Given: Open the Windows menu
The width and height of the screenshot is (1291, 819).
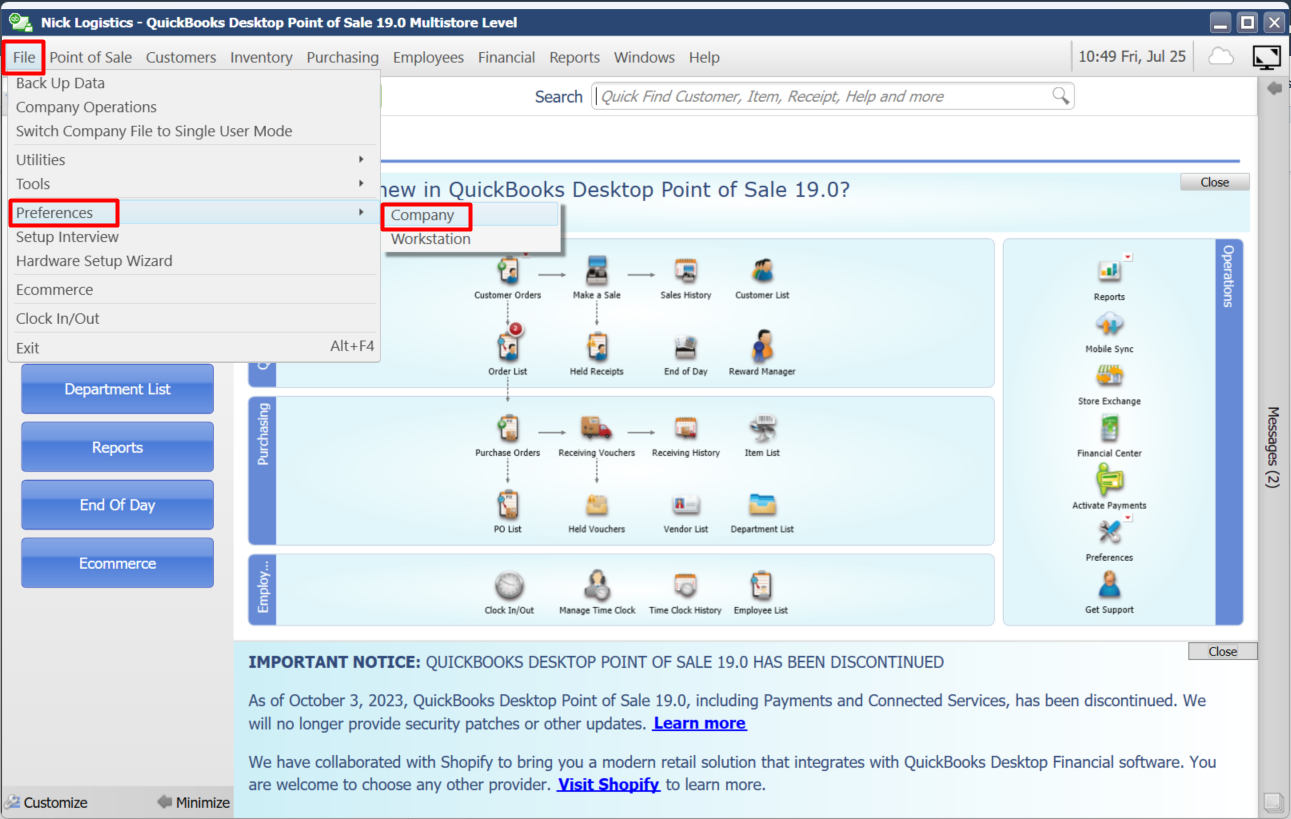Looking at the screenshot, I should 644,57.
